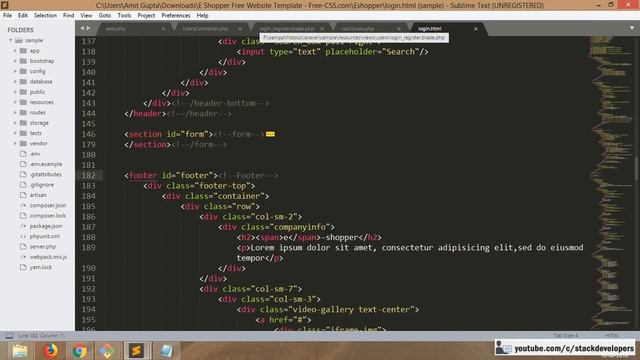
Task: Click the webpack.mix.js file icon
Action: pos(23,257)
